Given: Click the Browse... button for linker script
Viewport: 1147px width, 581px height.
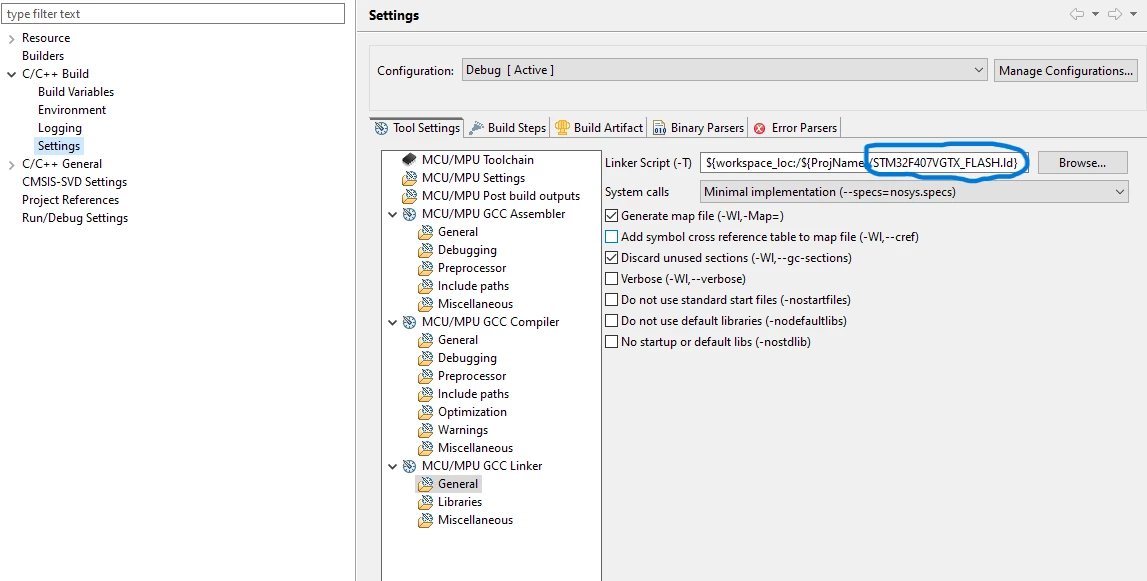Looking at the screenshot, I should tap(1083, 162).
